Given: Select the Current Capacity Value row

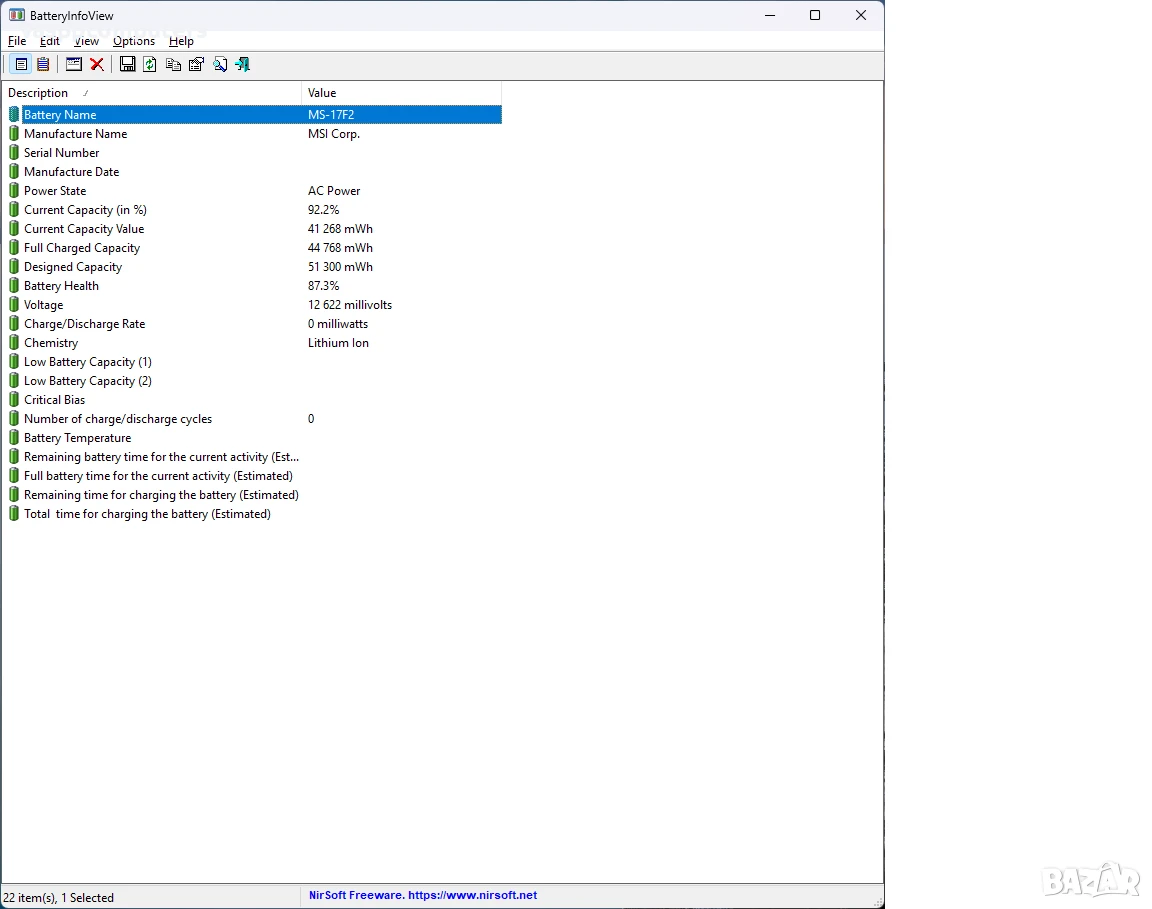Looking at the screenshot, I should pos(254,229).
